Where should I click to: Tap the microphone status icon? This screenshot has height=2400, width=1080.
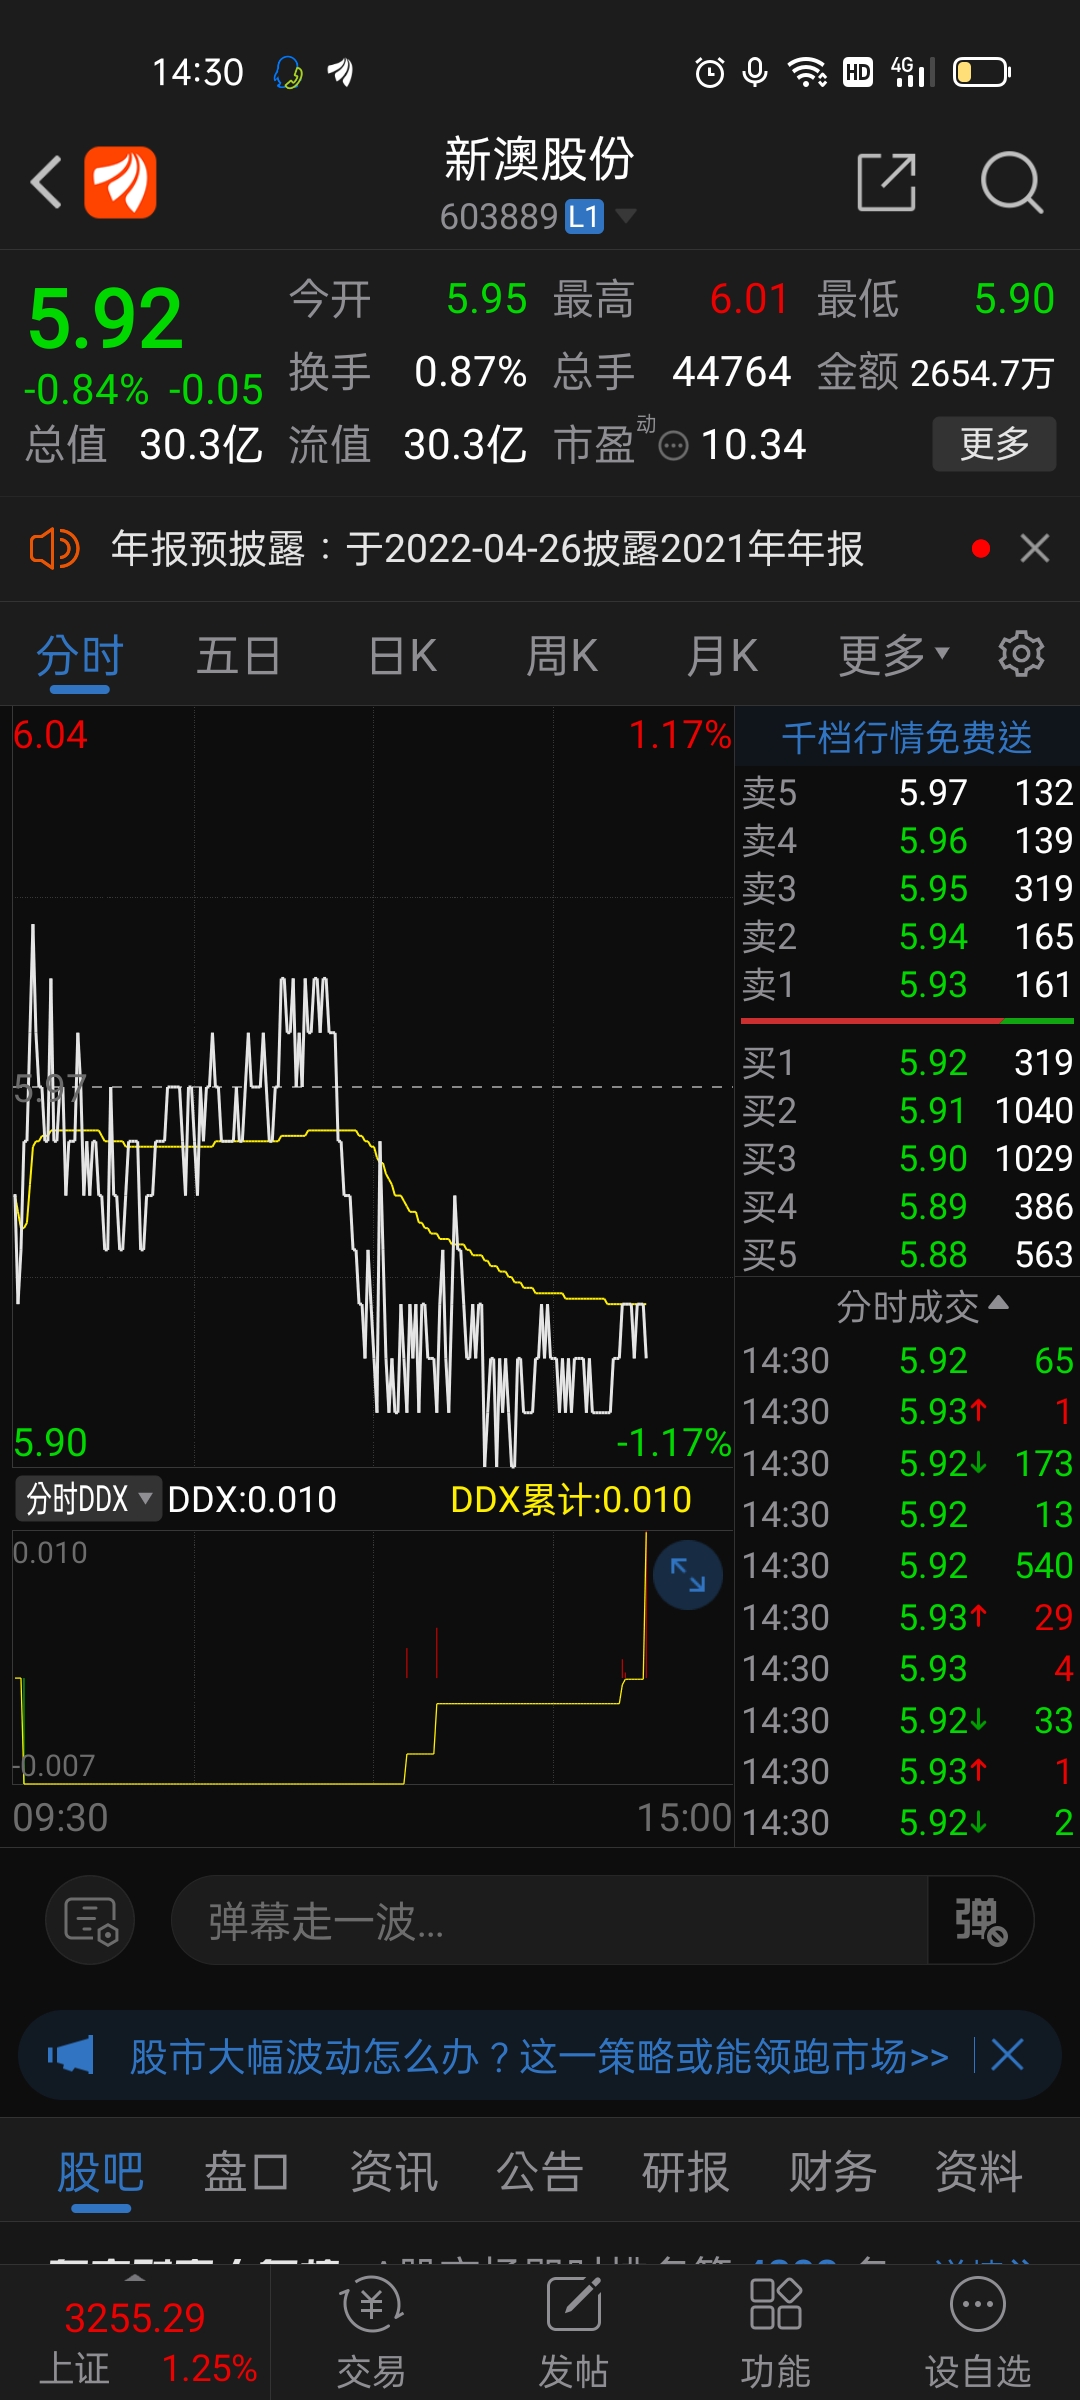pos(755,72)
